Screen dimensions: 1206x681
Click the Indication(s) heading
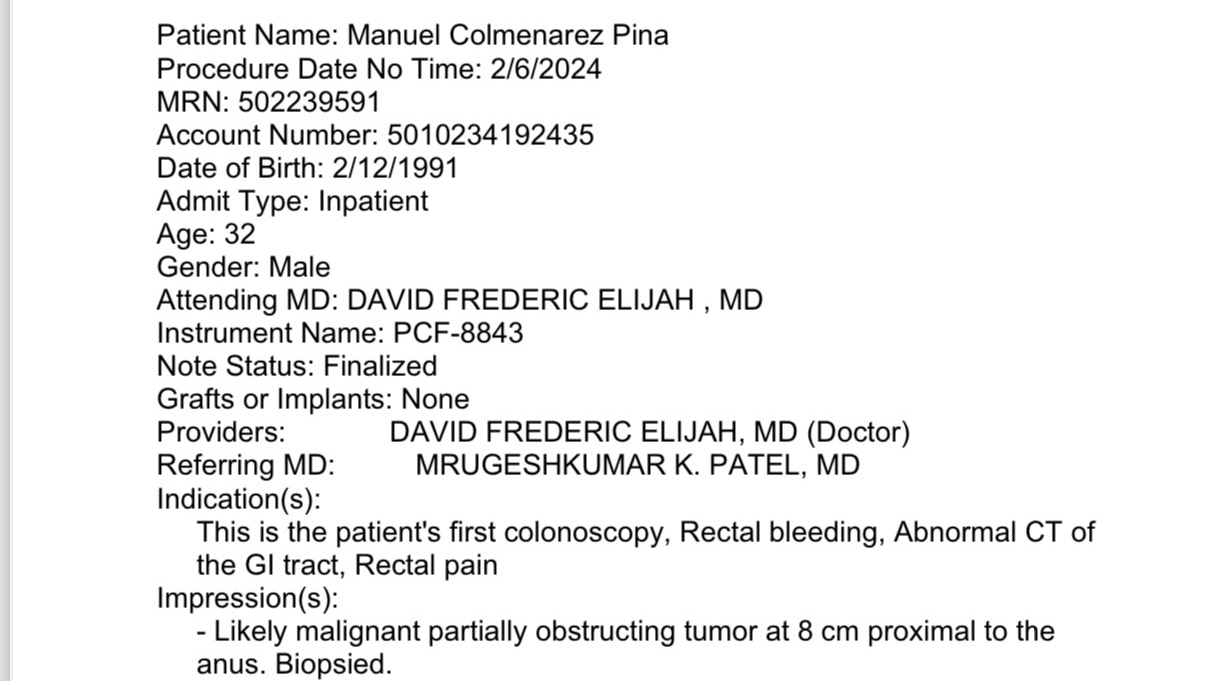tap(239, 498)
